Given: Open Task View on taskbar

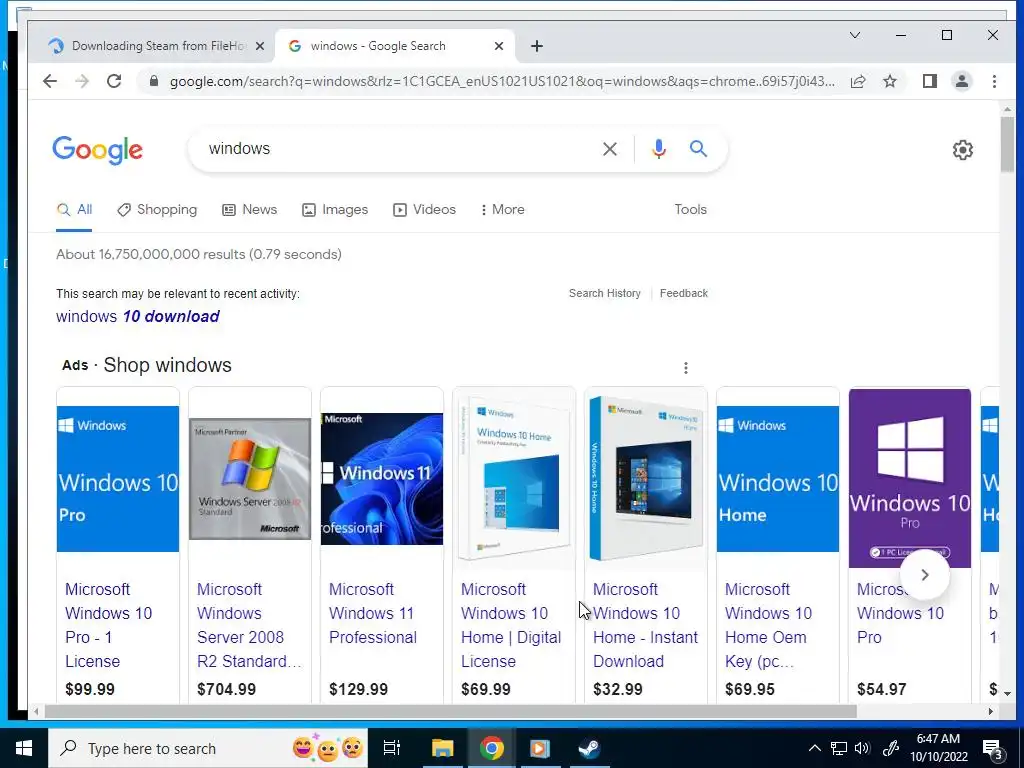Looking at the screenshot, I should 392,748.
